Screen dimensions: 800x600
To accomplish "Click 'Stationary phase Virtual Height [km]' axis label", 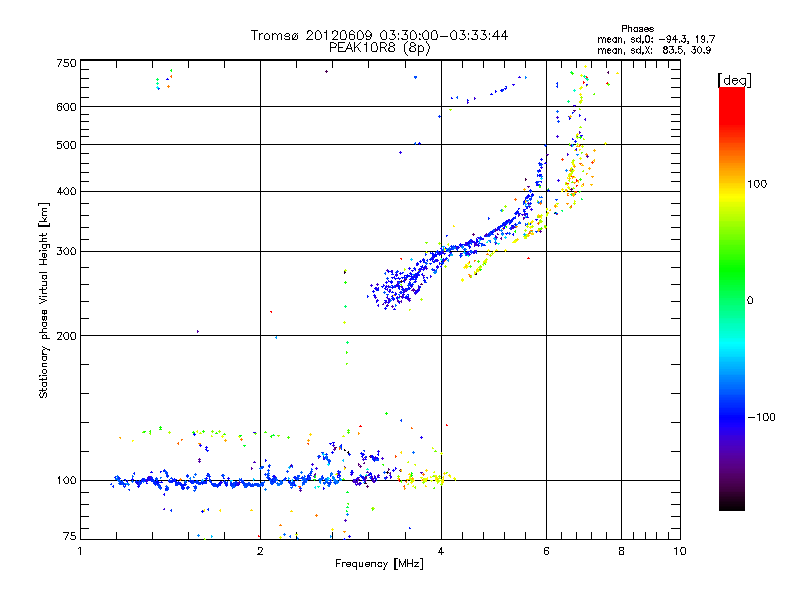I will (43, 301).
